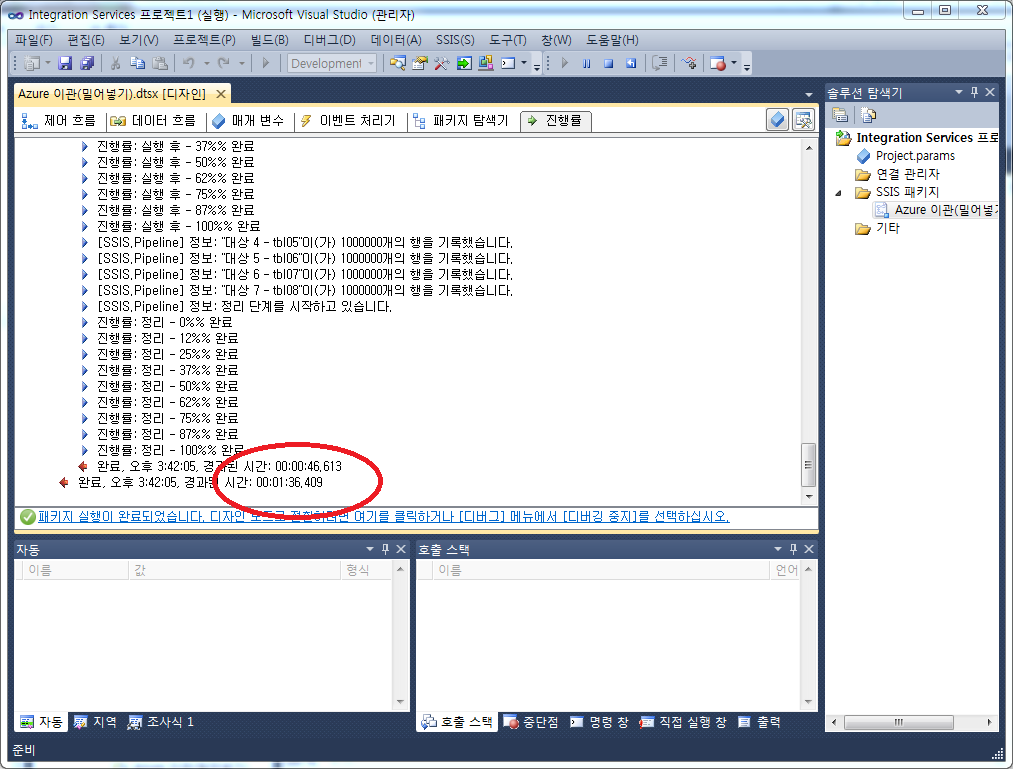Image resolution: width=1013 pixels, height=769 pixels.
Task: Open Solution Explorer from the toolbar
Action: (398, 63)
